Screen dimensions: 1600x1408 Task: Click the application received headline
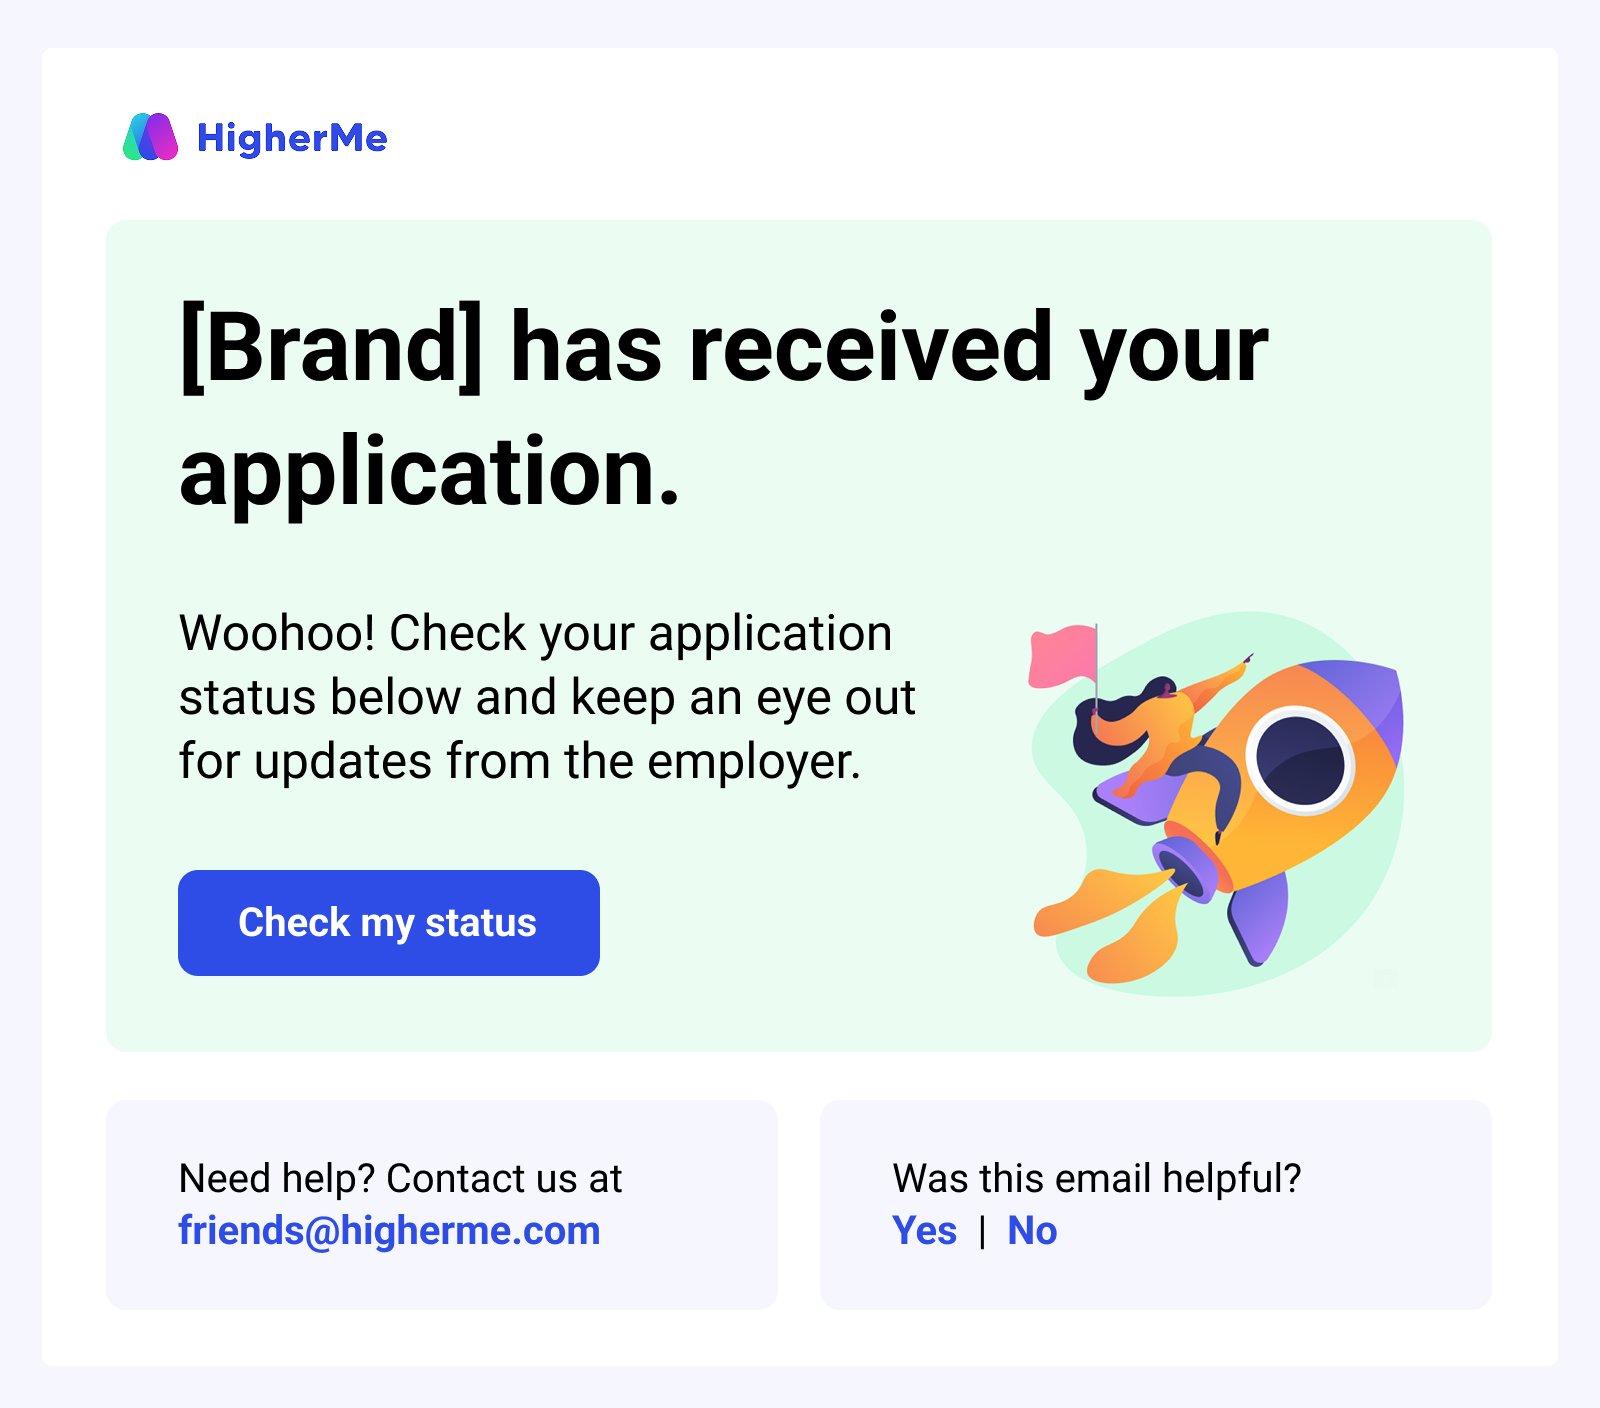click(x=724, y=408)
